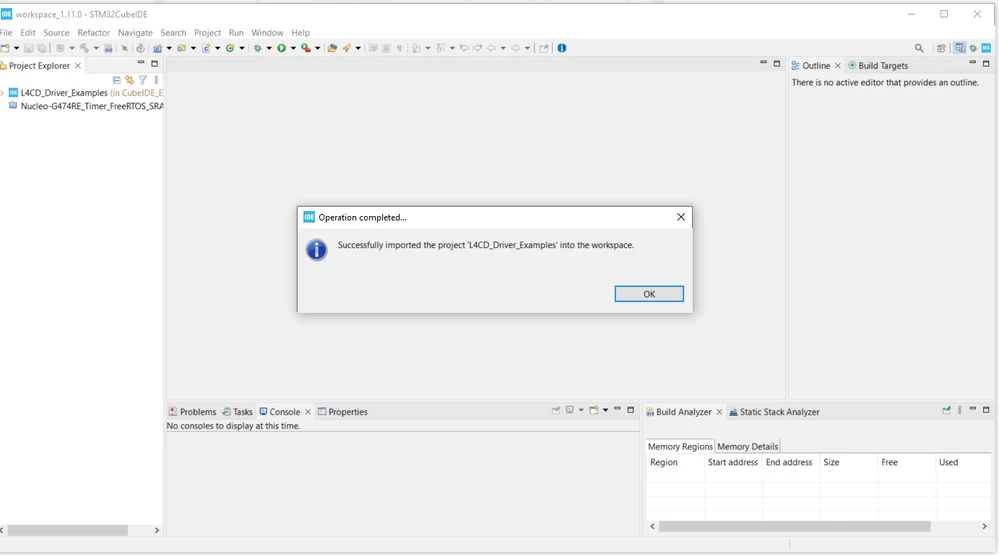Screen dimensions: 999x555
Task: Switch to the Problems tab
Action: point(192,412)
